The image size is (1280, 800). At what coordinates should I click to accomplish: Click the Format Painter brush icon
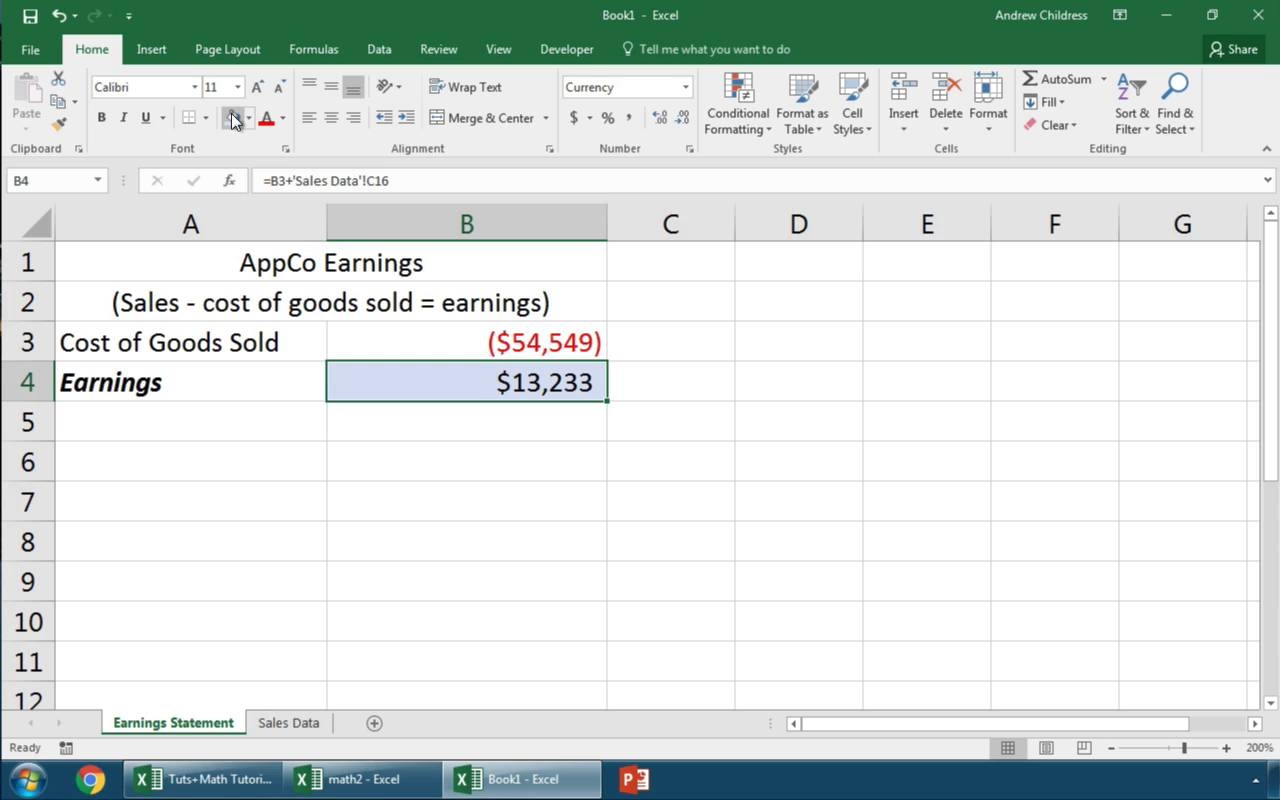pos(58,124)
